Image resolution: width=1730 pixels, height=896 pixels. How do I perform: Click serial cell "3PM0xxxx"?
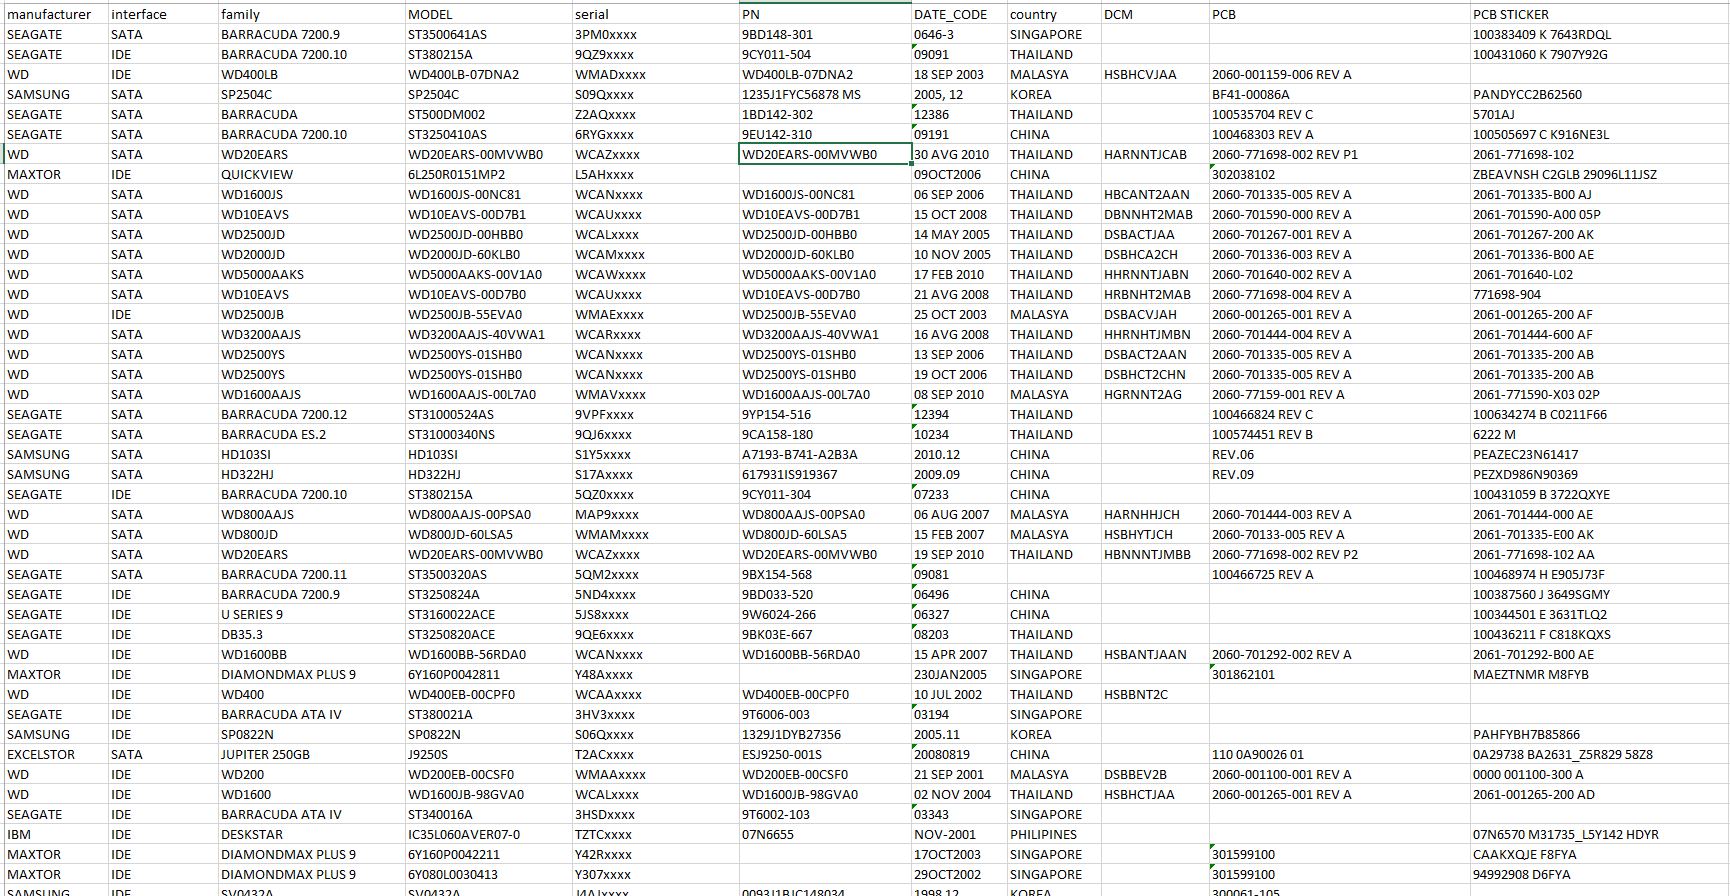coord(655,34)
